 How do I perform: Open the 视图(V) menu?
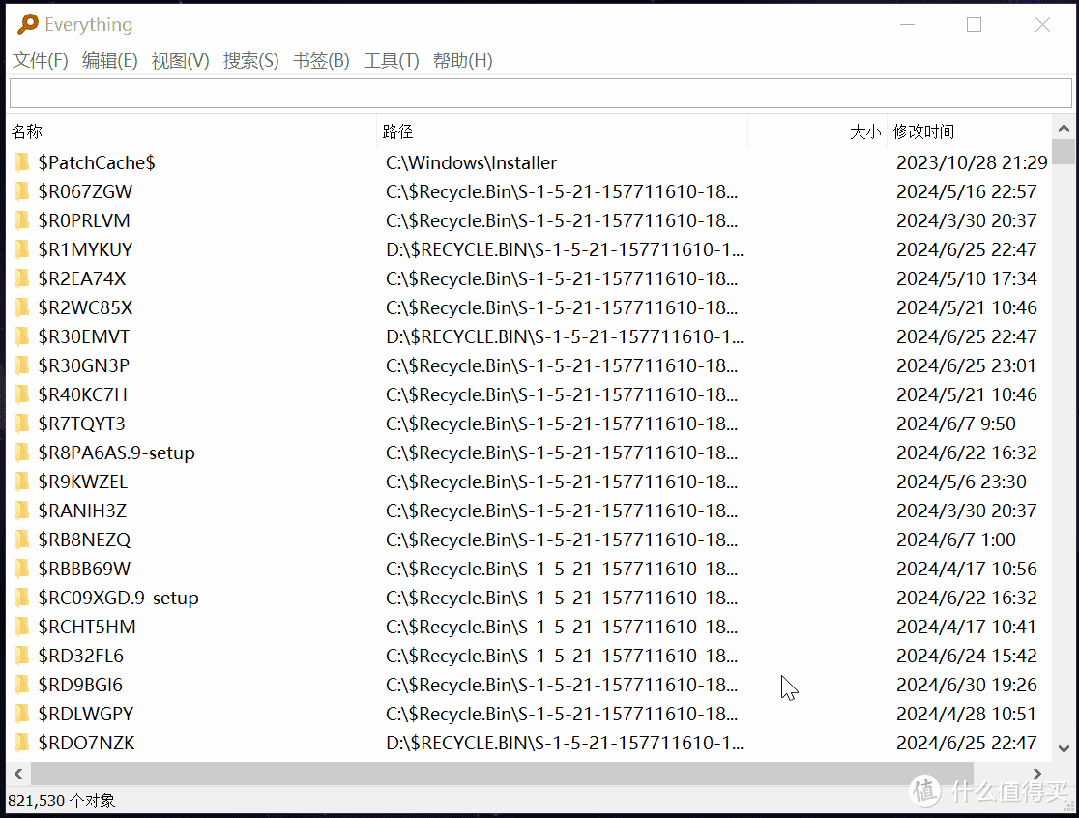coord(180,61)
